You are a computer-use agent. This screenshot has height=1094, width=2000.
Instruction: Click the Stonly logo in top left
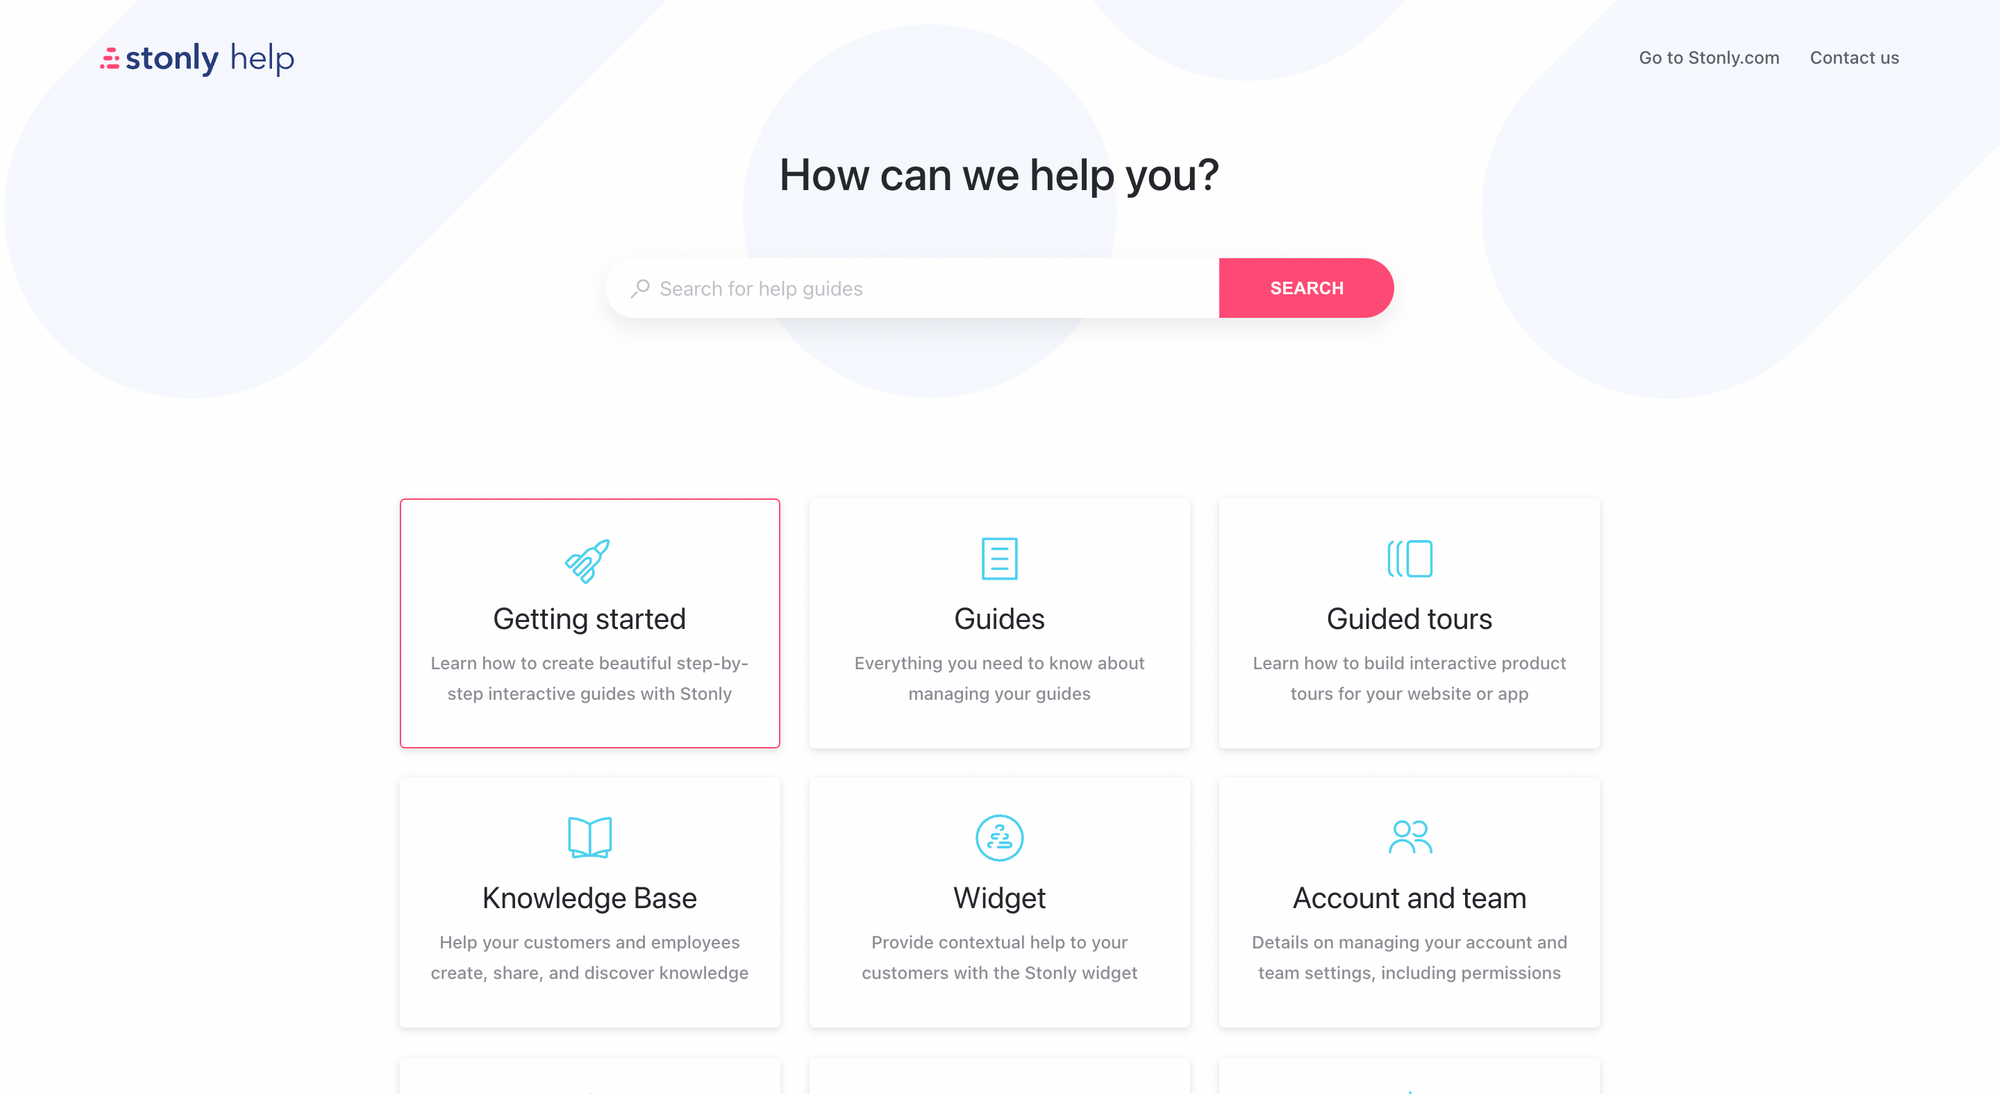pyautogui.click(x=193, y=57)
